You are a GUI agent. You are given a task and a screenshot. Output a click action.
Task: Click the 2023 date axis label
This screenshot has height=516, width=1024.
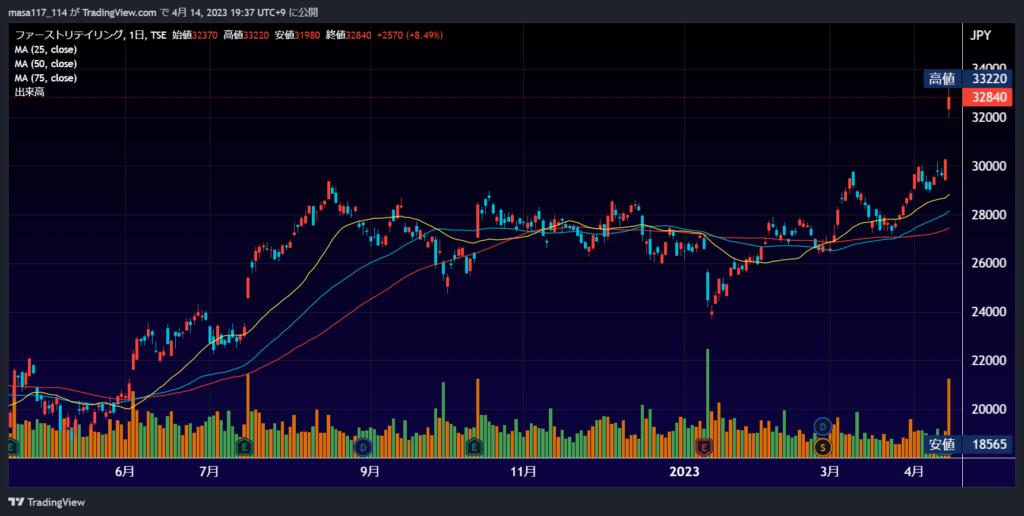point(684,471)
